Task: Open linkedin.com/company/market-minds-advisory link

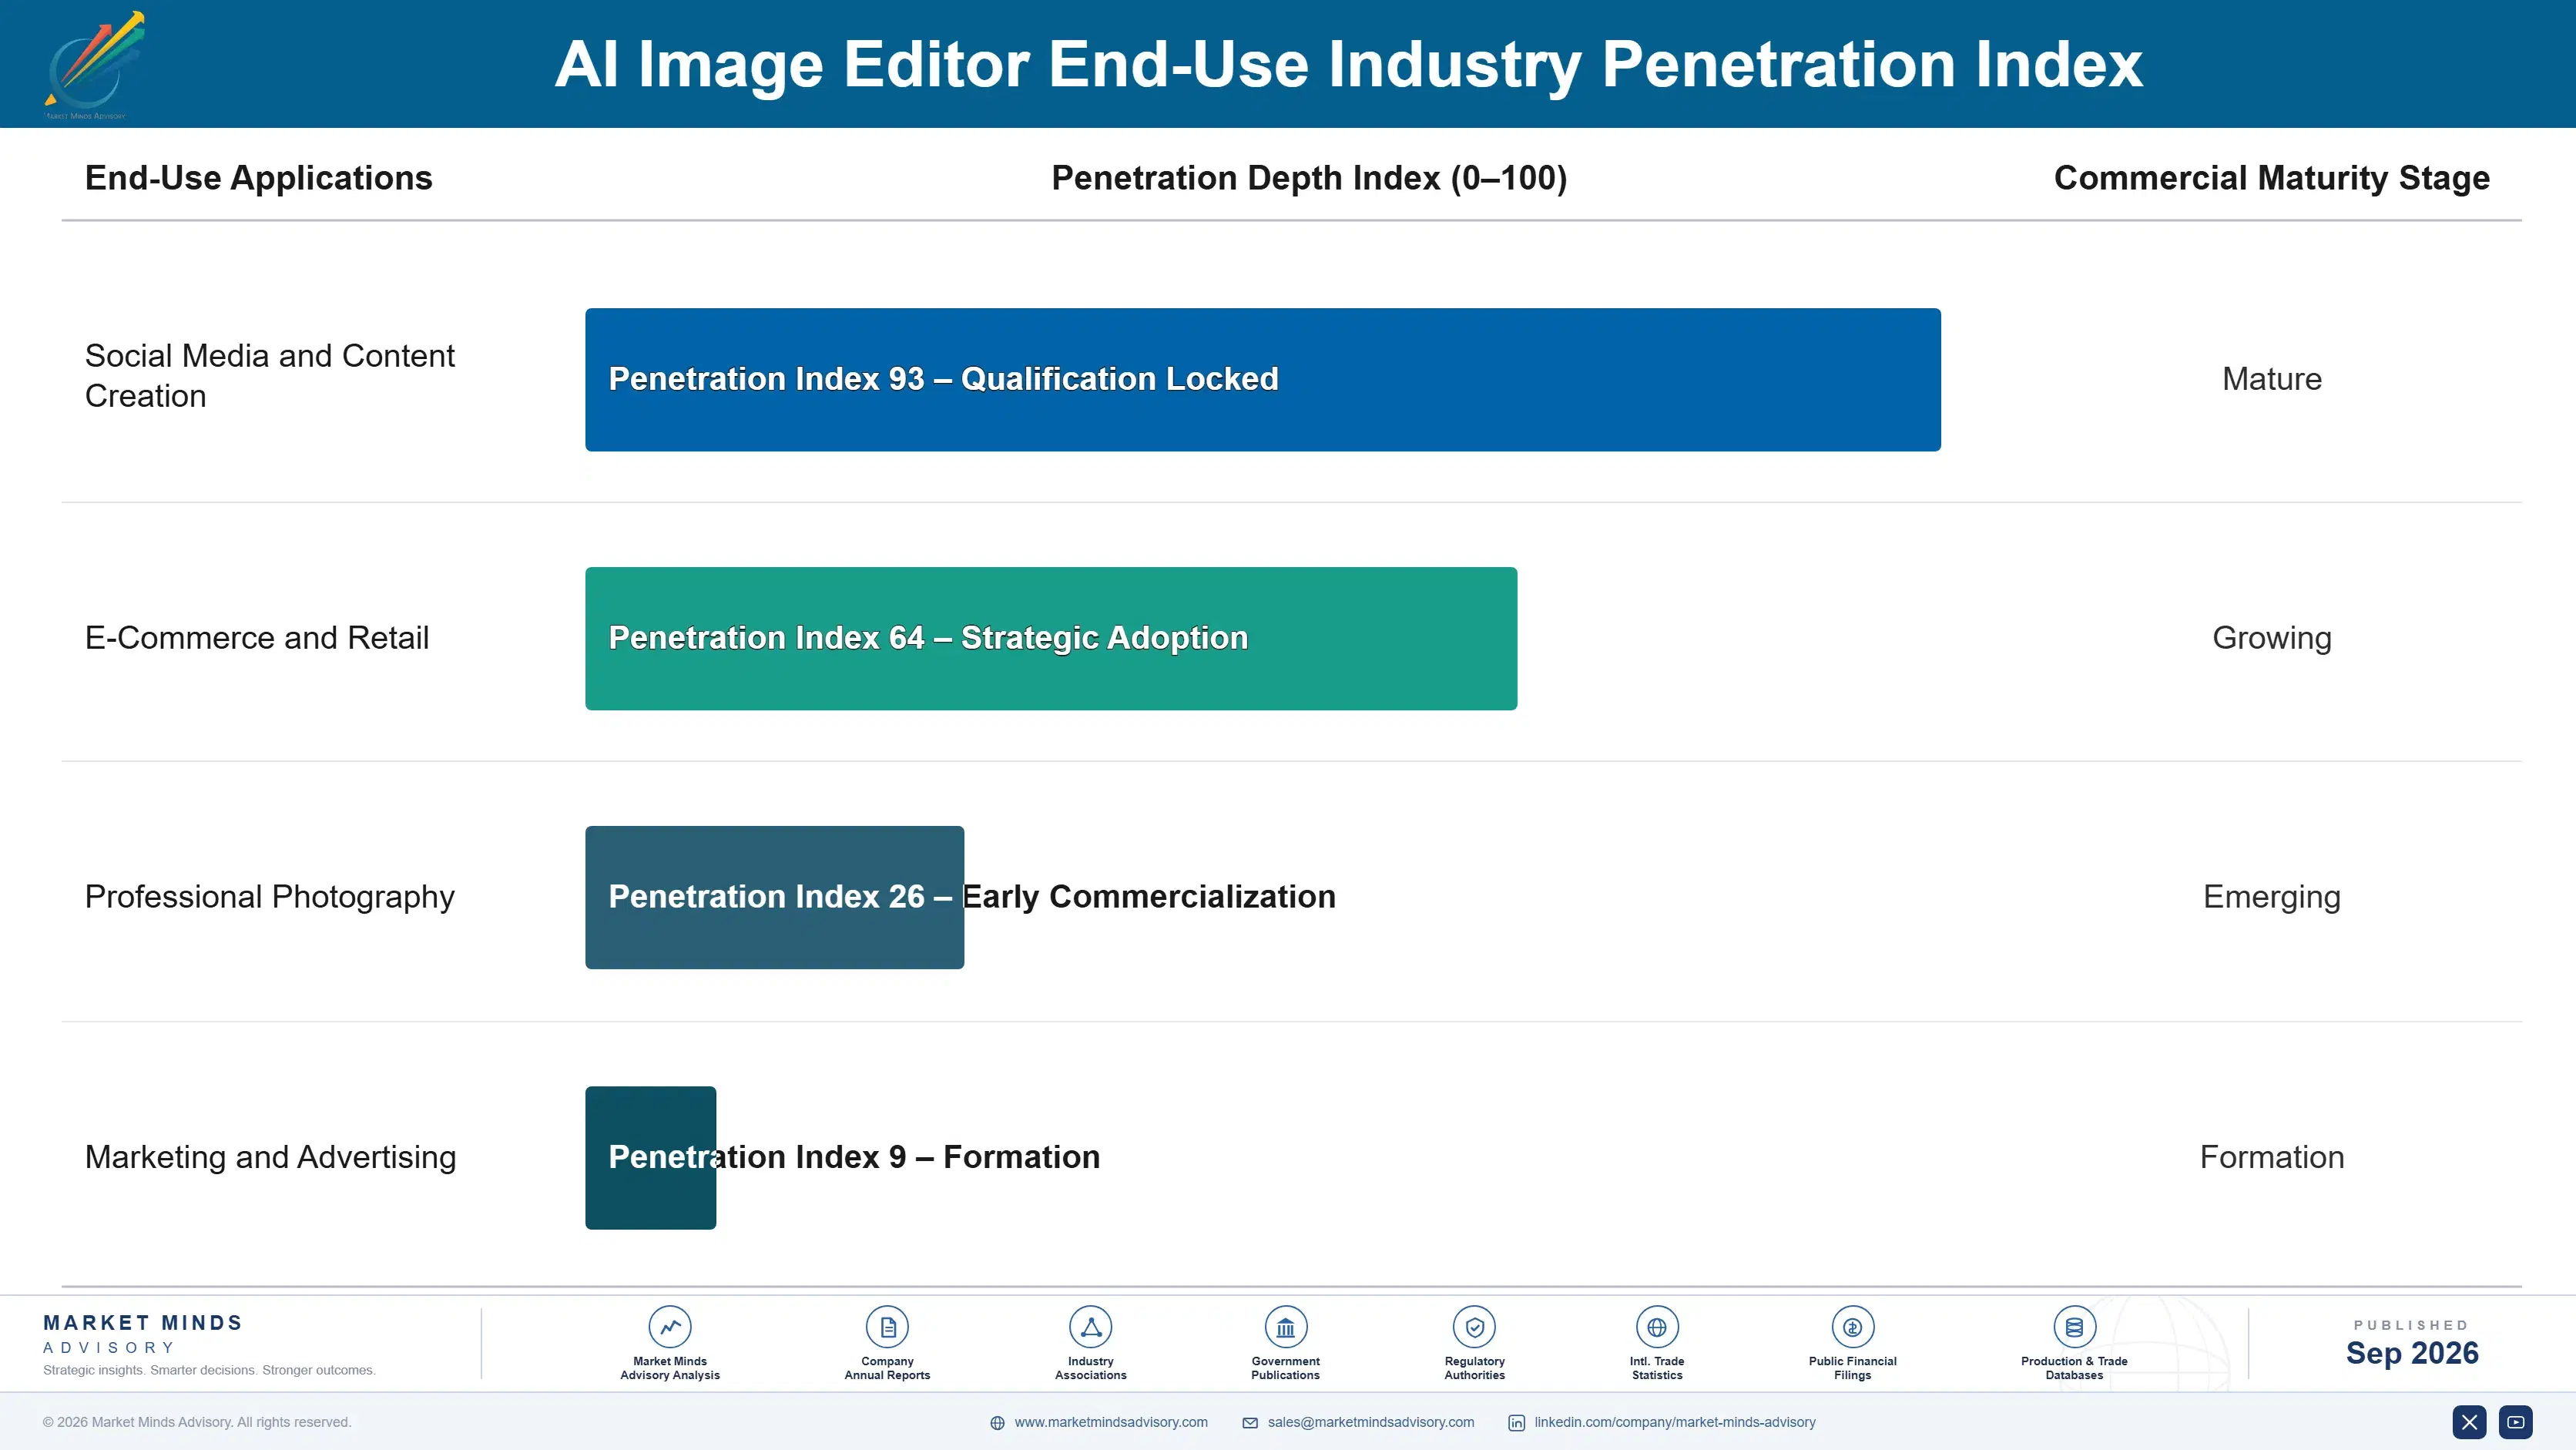Action: tap(1675, 1422)
